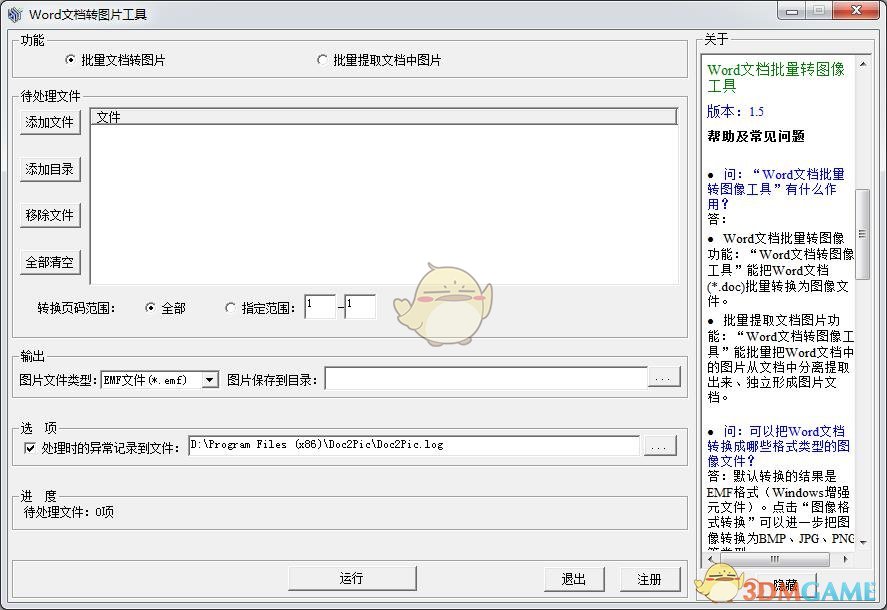Click the log file path field
This screenshot has height=610, width=887.
point(414,445)
